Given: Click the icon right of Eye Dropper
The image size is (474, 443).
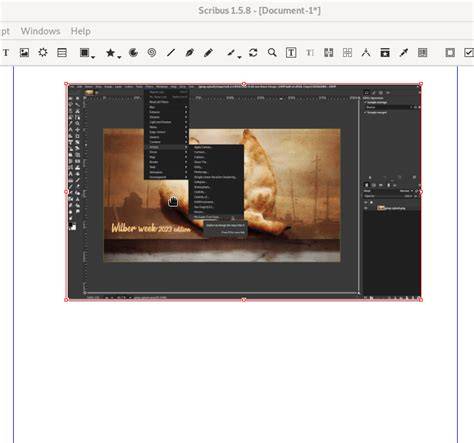Looking at the screenshot, I should coord(423,53).
